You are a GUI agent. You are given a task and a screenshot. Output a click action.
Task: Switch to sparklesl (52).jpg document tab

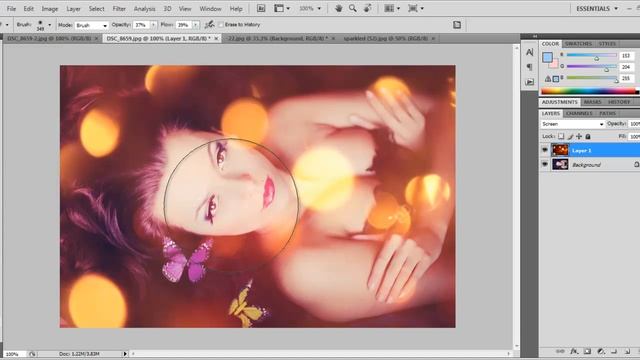coord(386,38)
